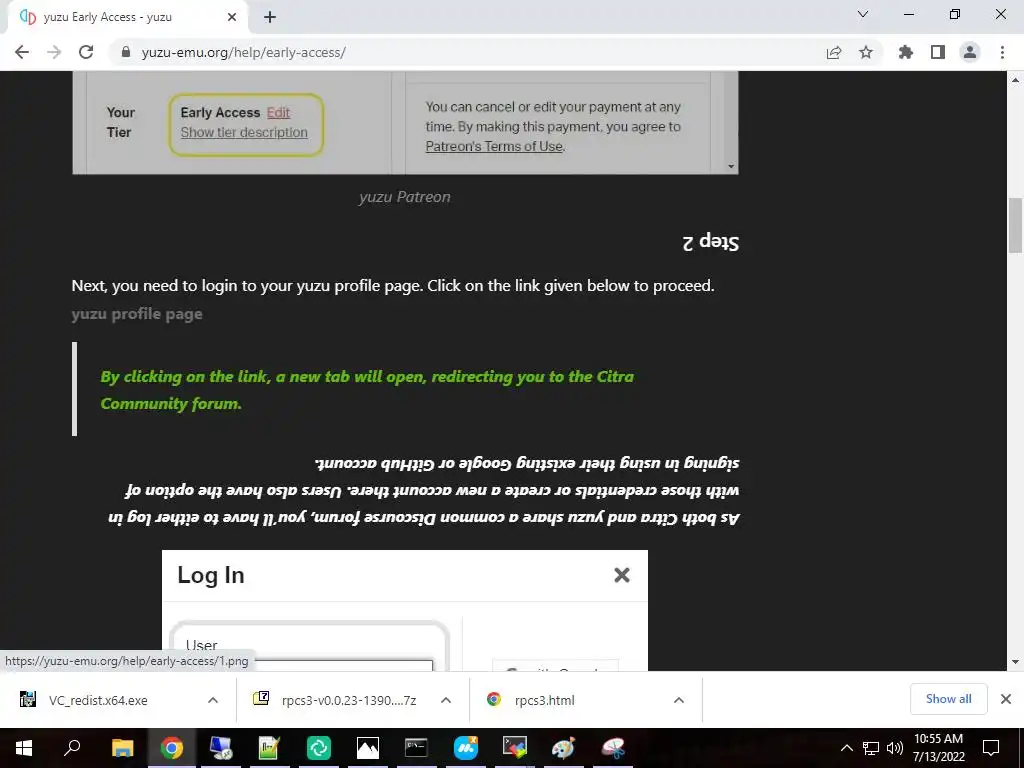Click the Log In screenshot image

(405, 611)
